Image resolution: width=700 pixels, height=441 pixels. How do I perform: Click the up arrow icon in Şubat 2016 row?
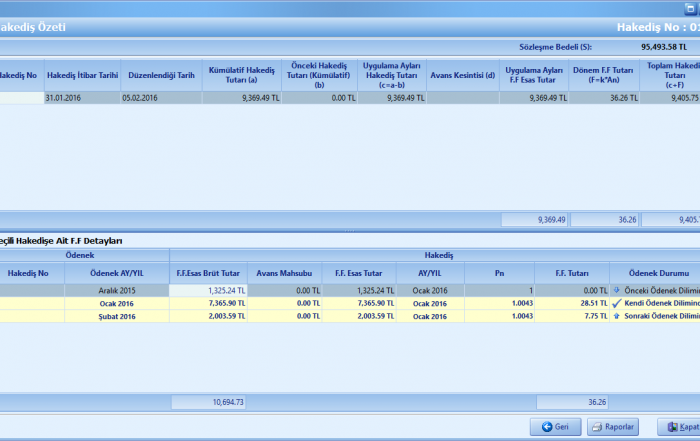(616, 315)
